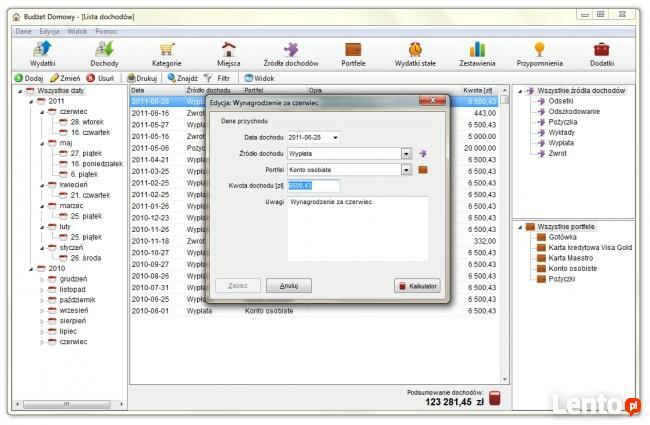Click the Kalkulator button
The width and height of the screenshot is (650, 425).
click(x=417, y=286)
